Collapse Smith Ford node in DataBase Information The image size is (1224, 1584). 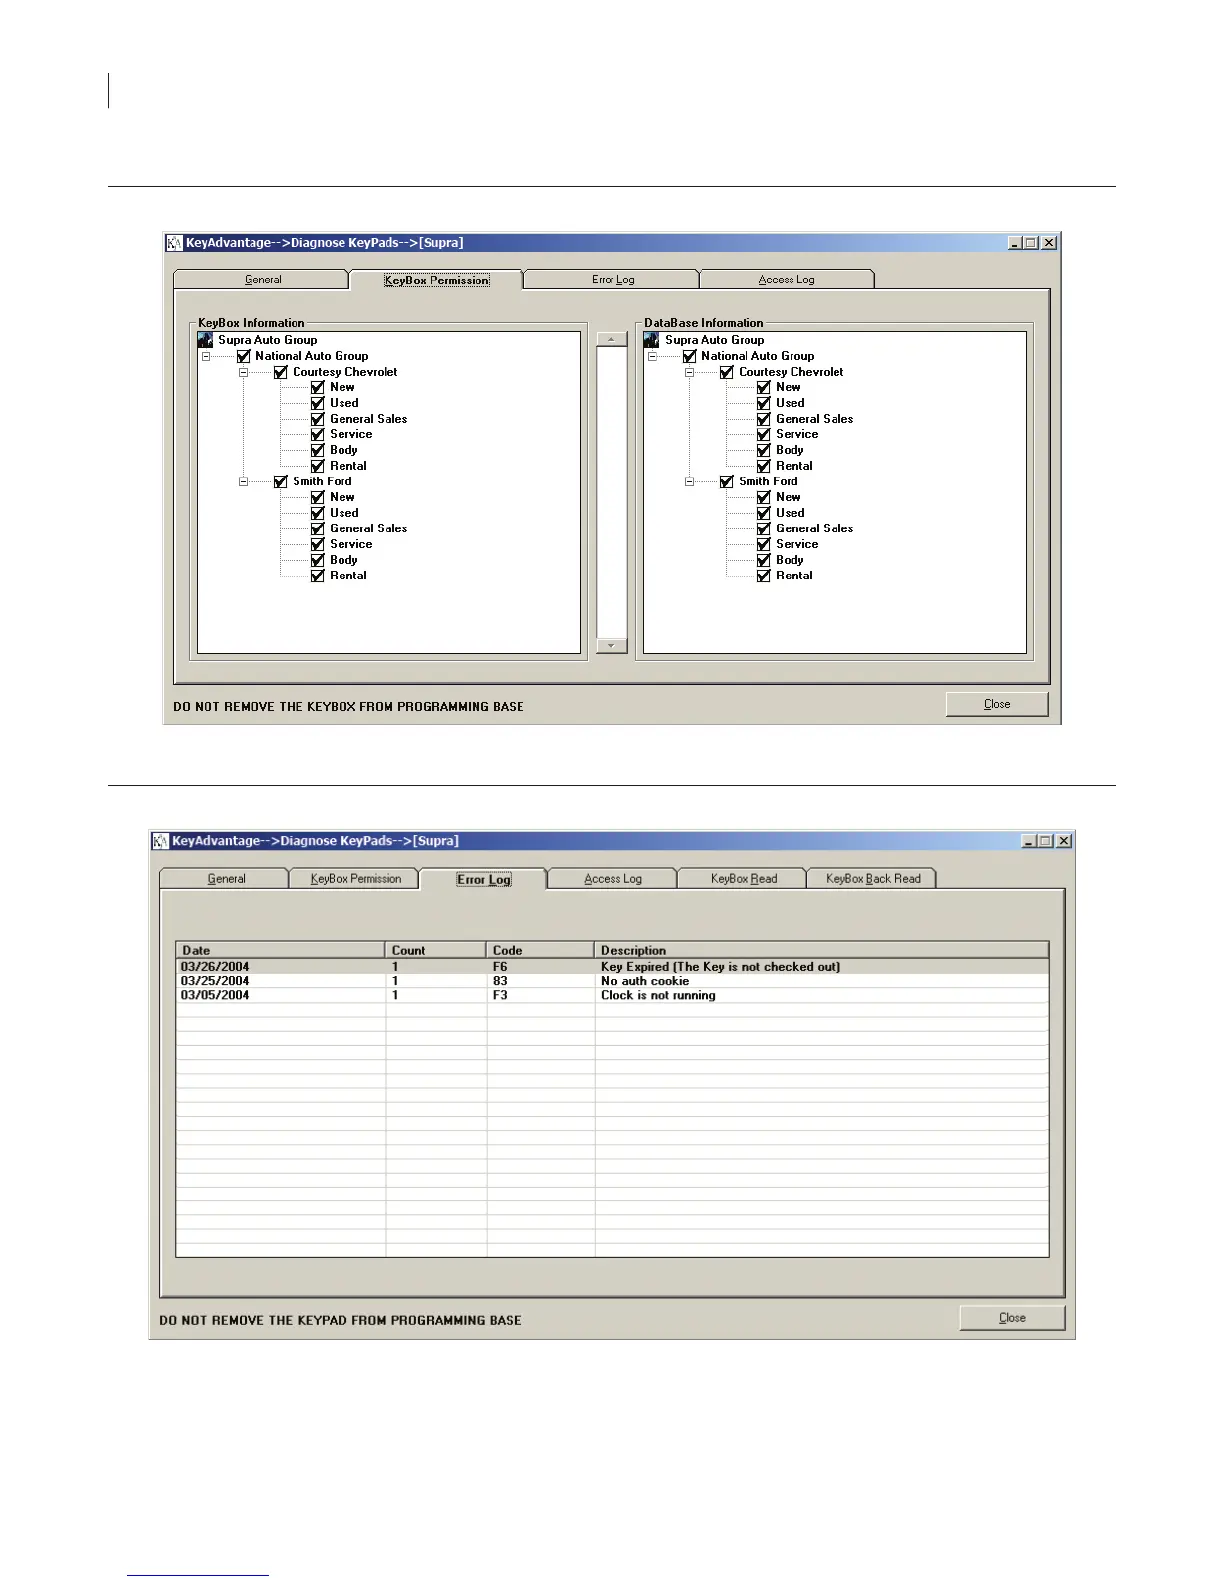(689, 481)
